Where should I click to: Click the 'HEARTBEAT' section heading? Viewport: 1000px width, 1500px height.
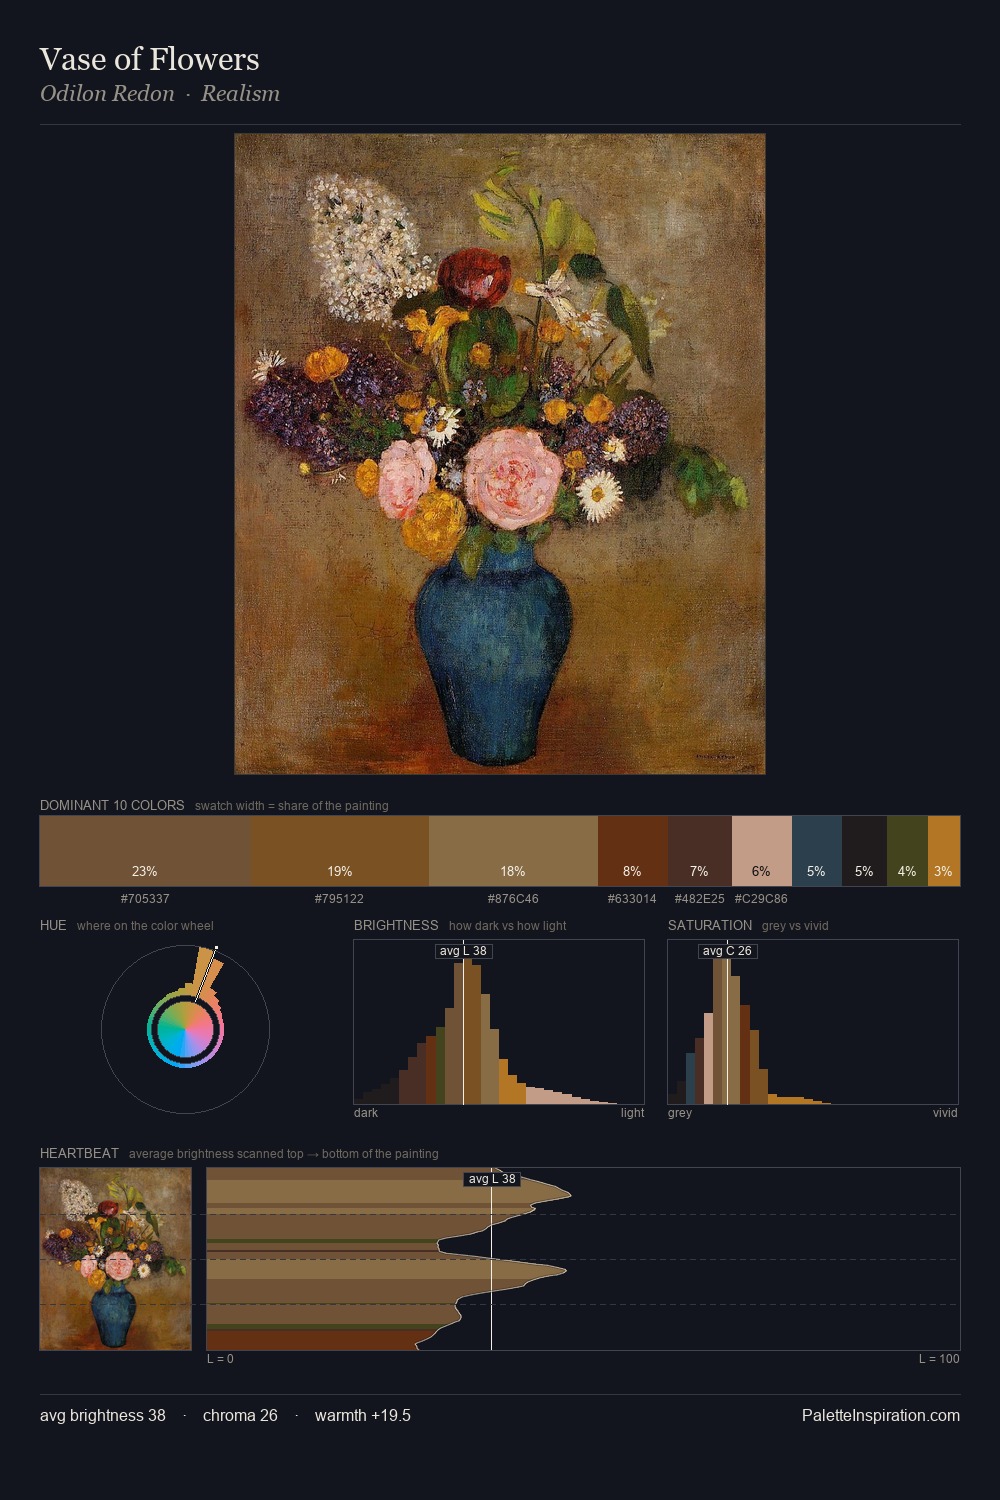click(x=79, y=1153)
